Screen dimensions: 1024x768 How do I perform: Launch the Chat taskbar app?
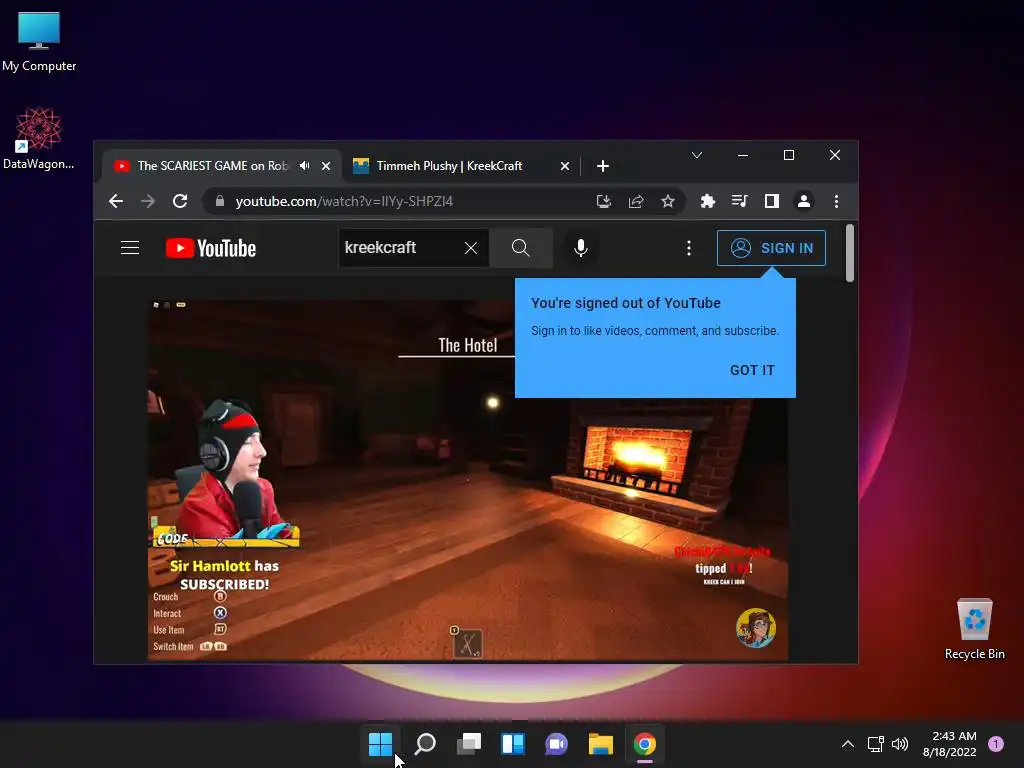point(556,744)
